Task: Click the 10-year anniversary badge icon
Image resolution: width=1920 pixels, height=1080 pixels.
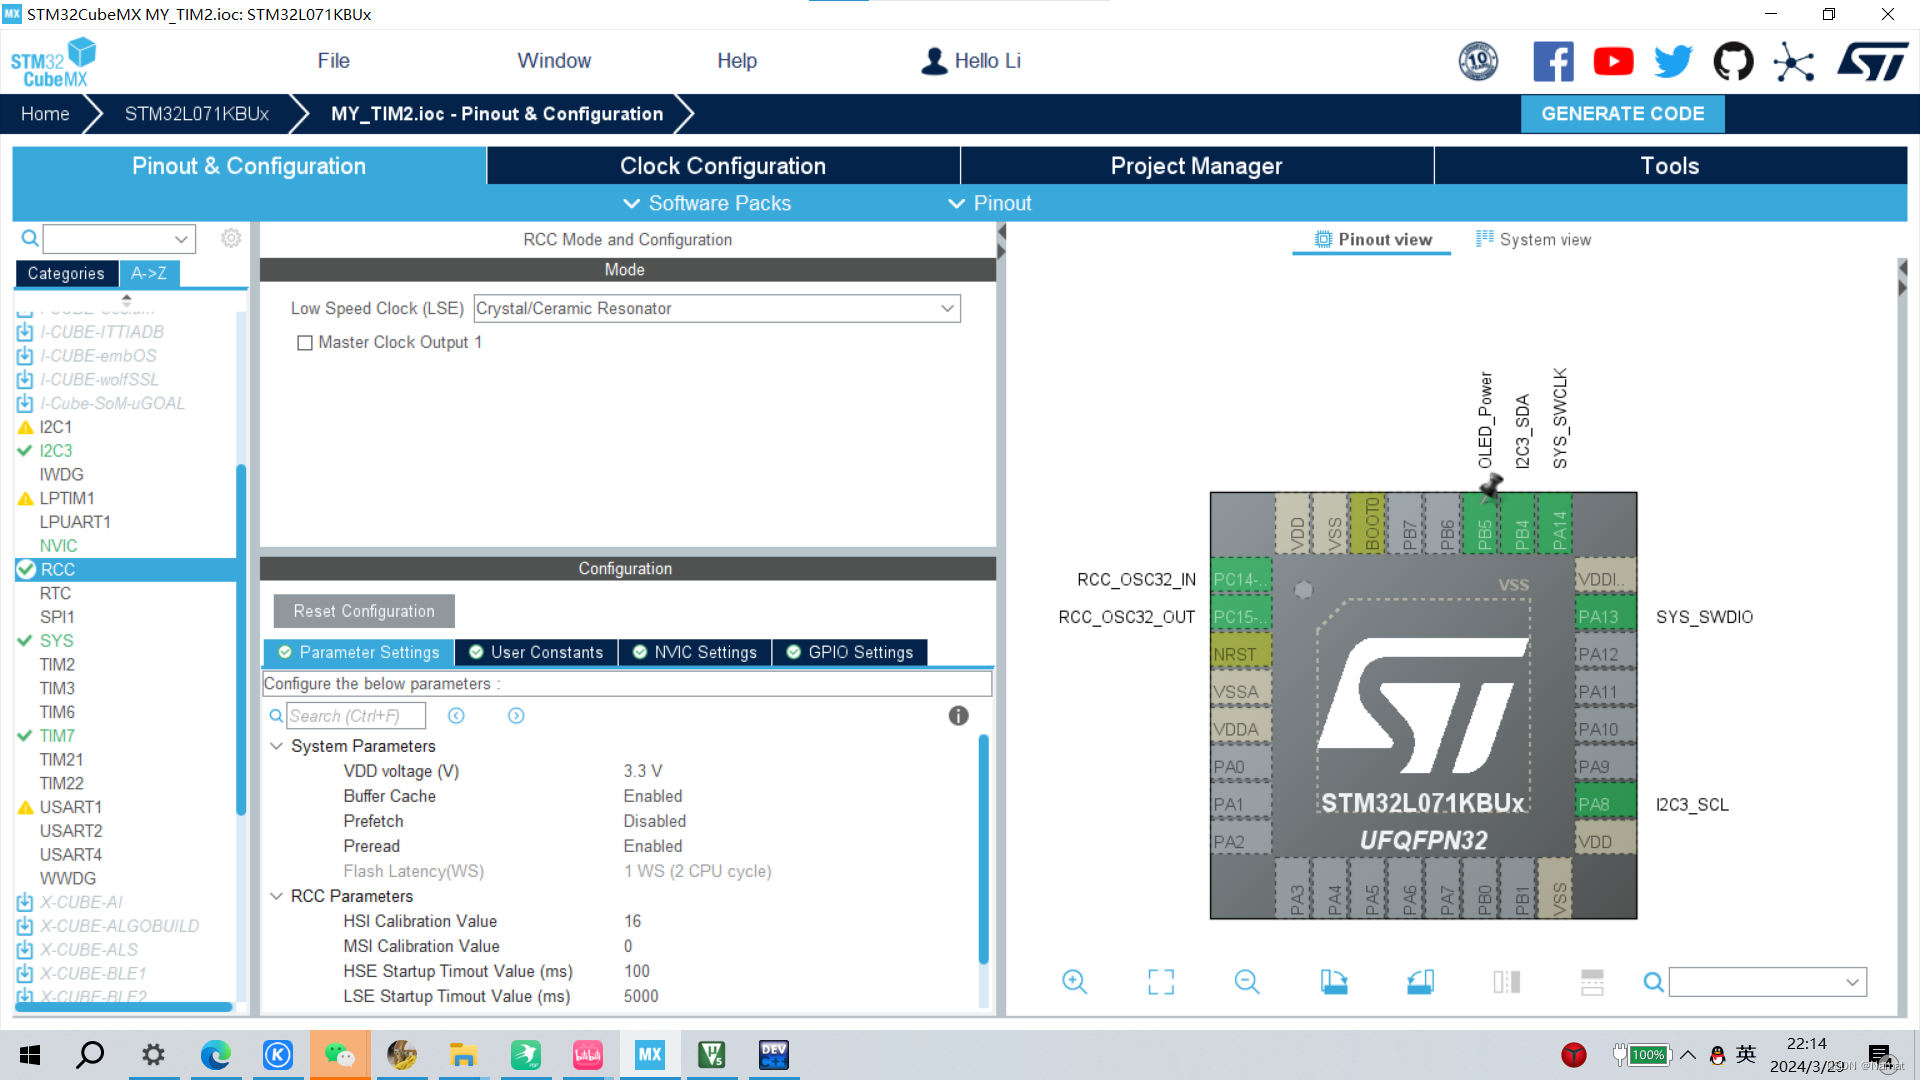Action: pyautogui.click(x=1478, y=62)
